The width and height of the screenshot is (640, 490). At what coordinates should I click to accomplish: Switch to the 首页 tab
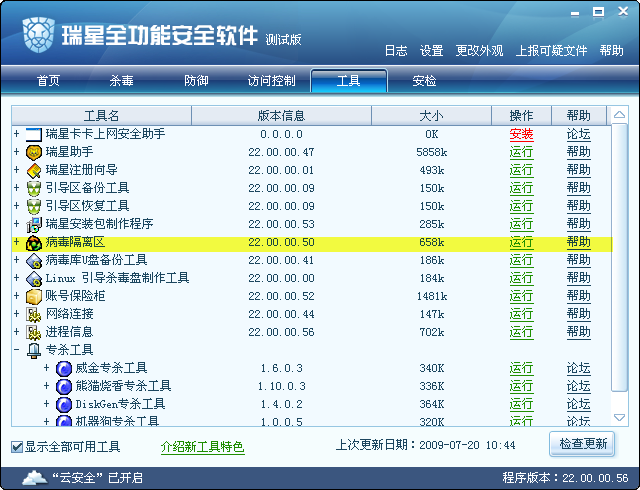49,80
